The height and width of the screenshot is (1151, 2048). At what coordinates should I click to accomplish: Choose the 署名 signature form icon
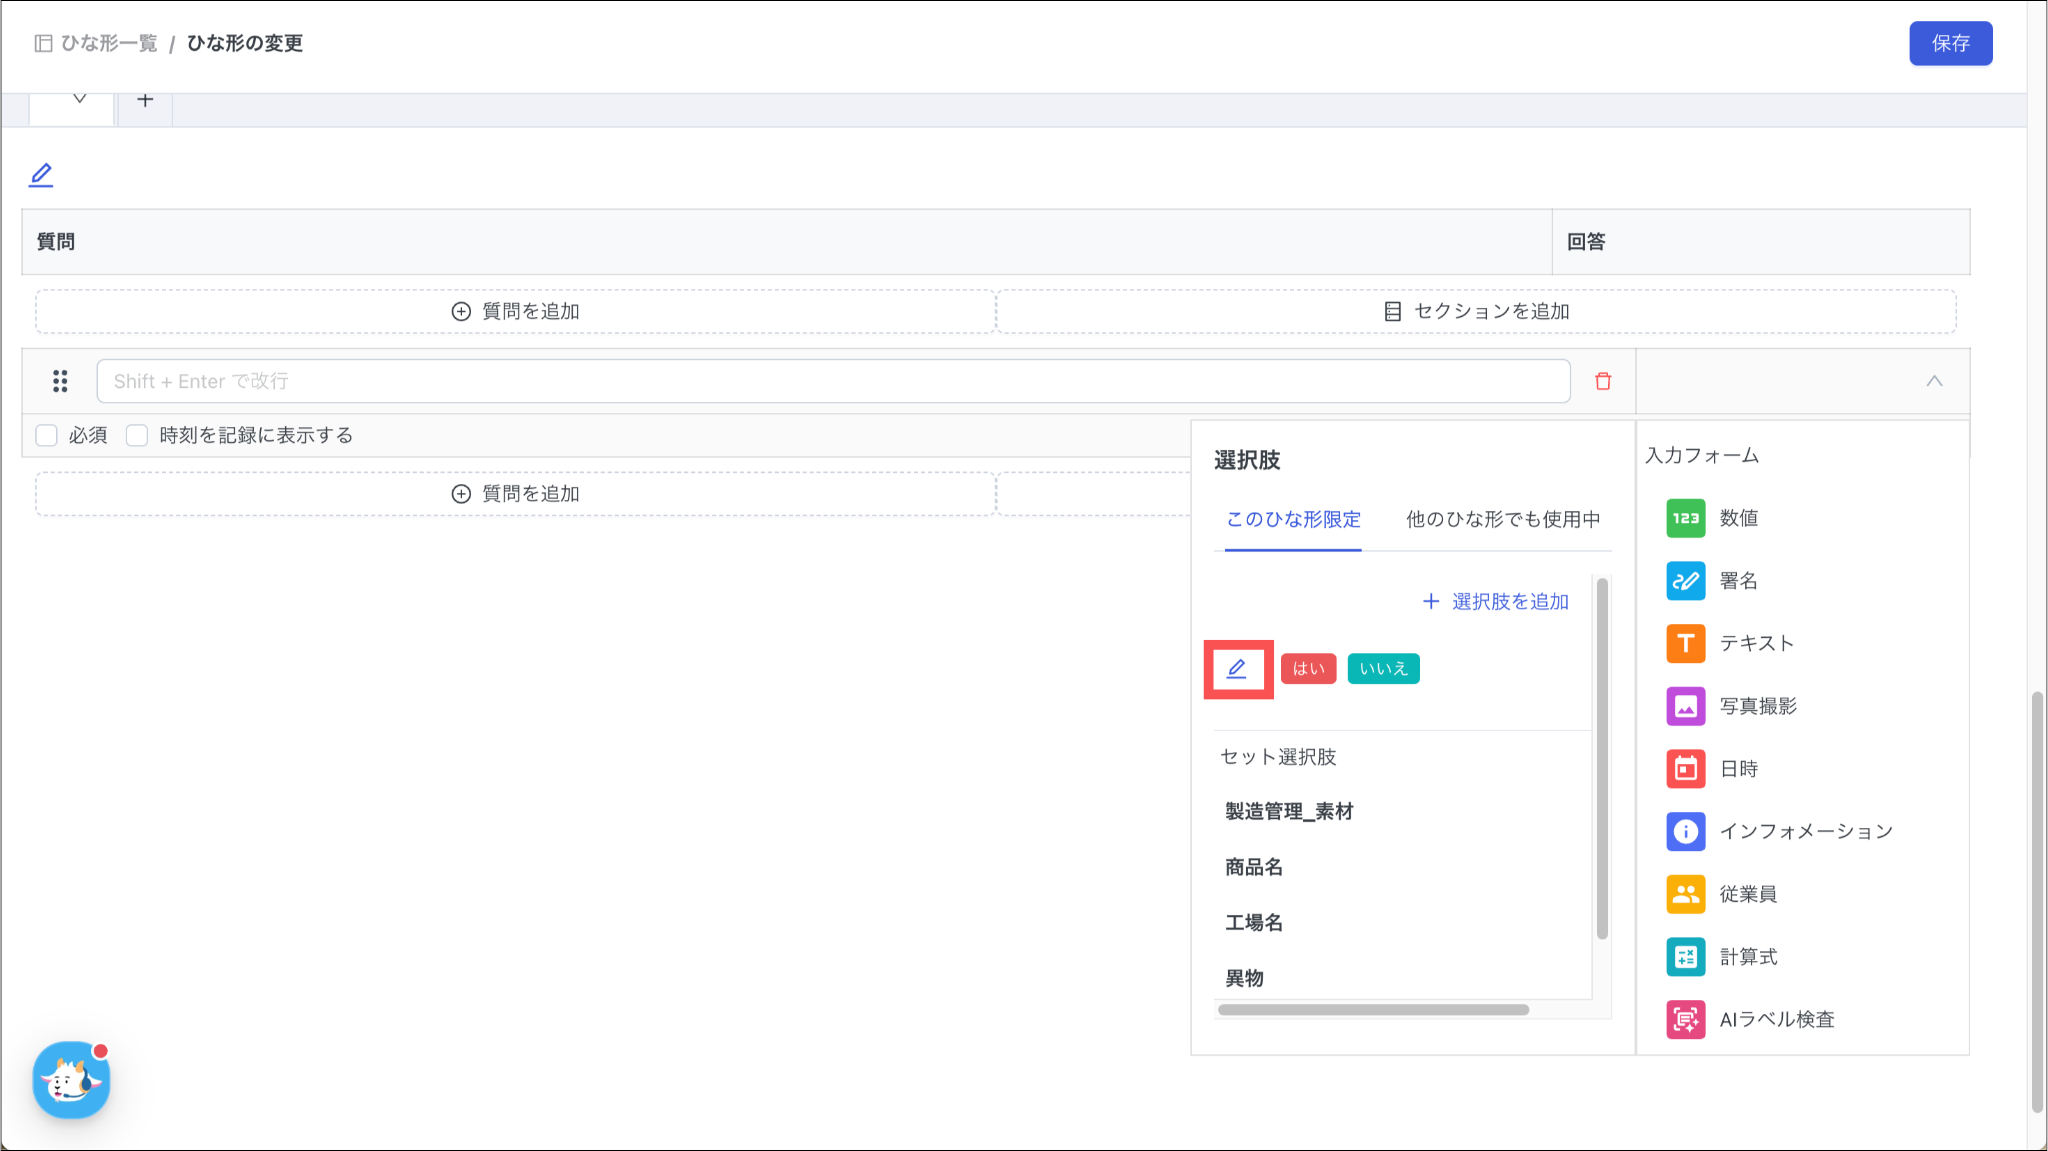(x=1685, y=581)
